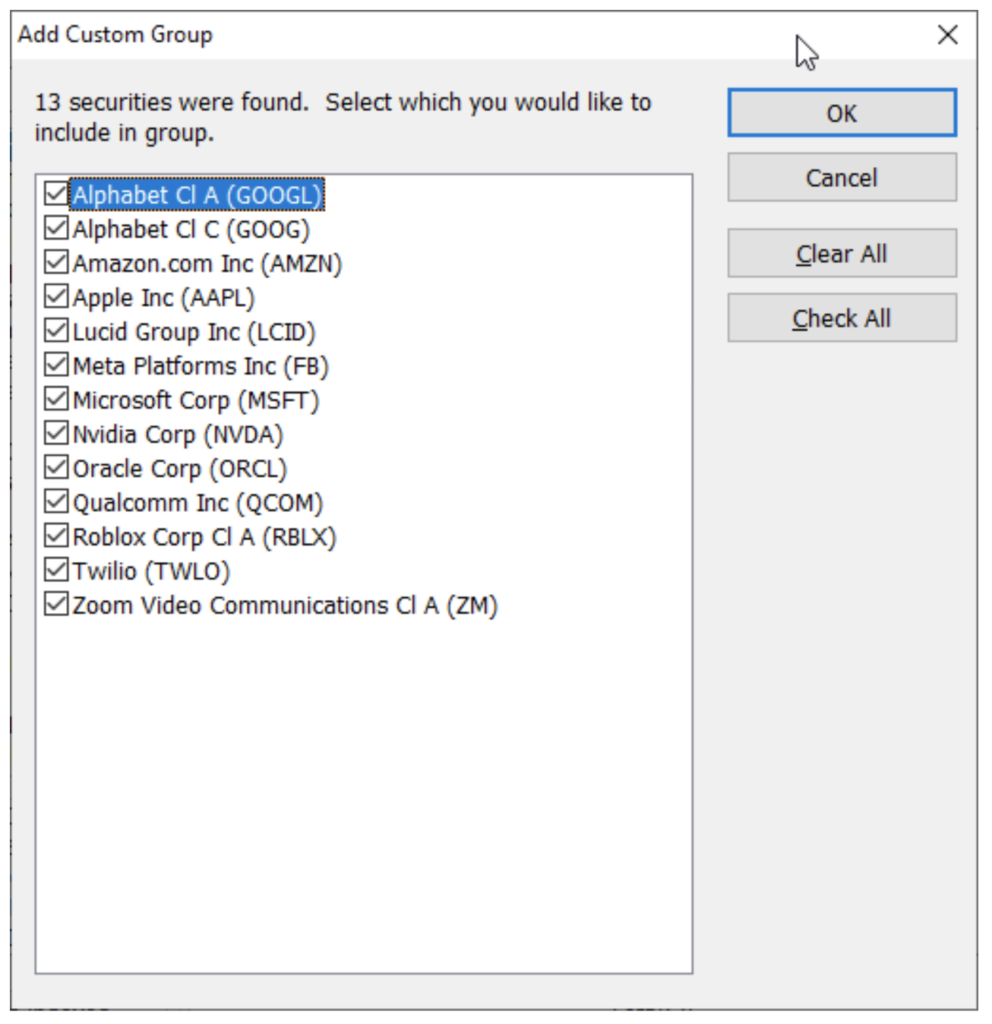
Task: Toggle the Nvidia Corp (NVDA) checkbox
Action: coord(56,433)
